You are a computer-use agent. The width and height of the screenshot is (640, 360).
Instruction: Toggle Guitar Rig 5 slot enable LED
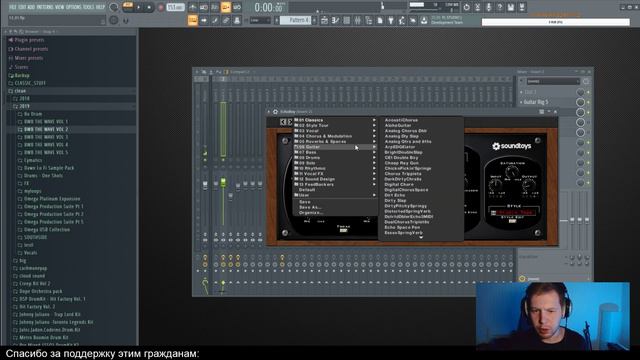coord(588,102)
